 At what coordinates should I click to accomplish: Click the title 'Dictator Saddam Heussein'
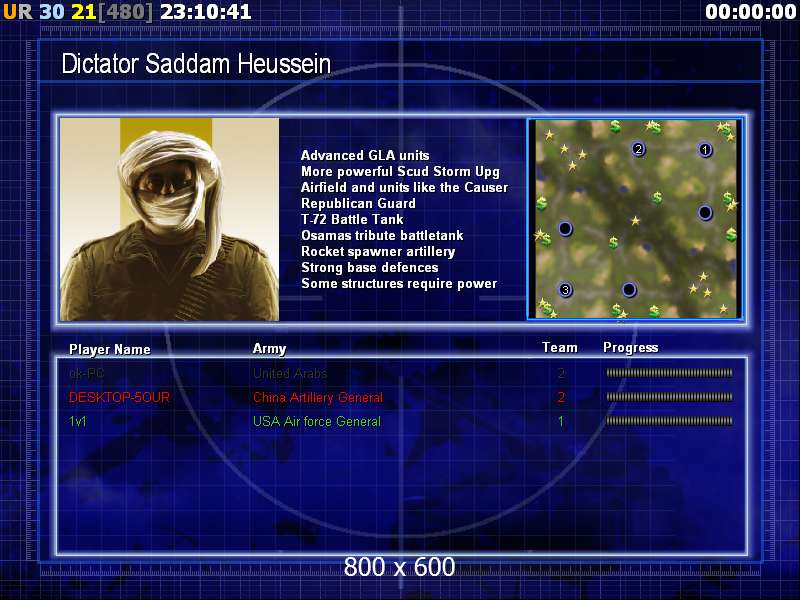[x=196, y=64]
